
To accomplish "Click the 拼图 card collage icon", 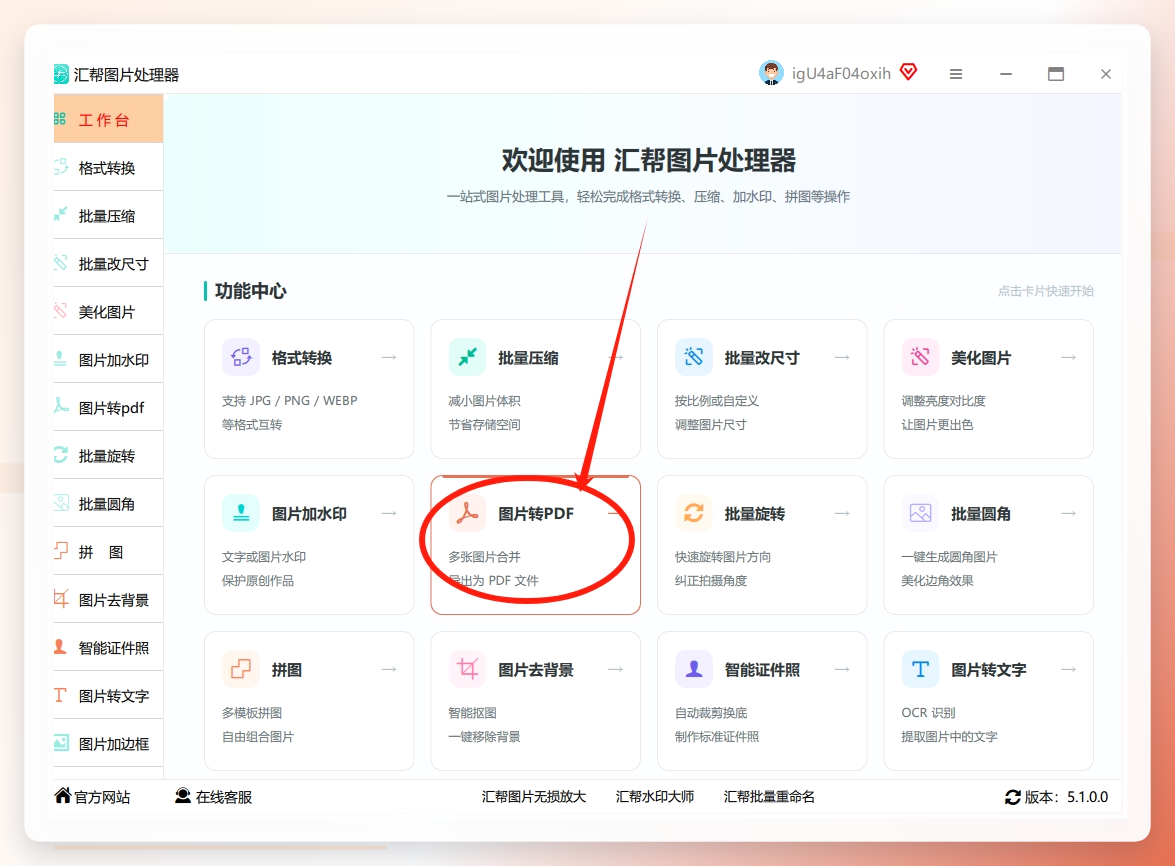I will (x=241, y=669).
